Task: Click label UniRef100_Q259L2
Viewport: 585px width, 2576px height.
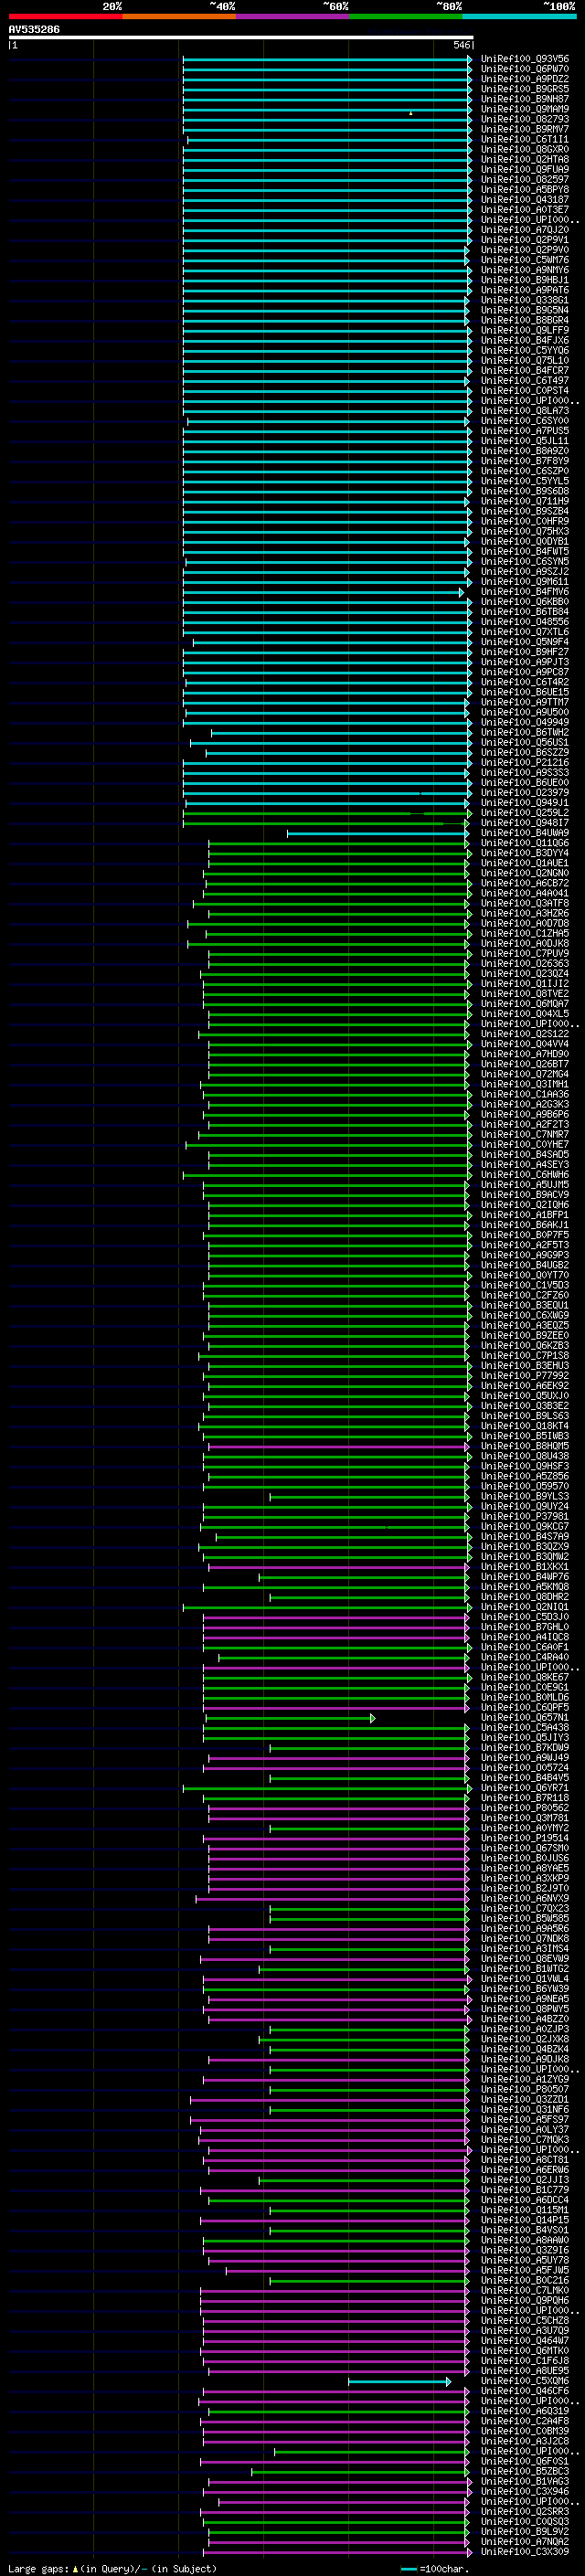Action: (x=525, y=813)
